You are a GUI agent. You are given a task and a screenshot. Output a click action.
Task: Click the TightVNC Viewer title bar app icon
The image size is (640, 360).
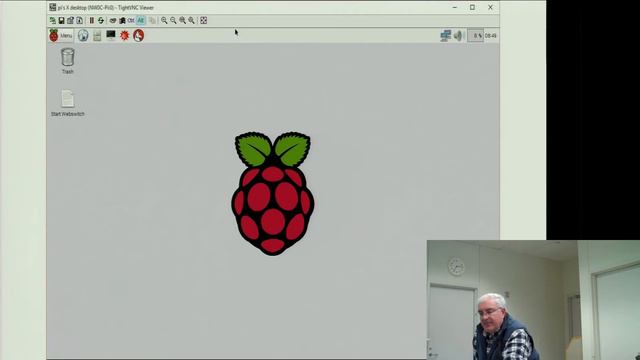click(53, 7)
